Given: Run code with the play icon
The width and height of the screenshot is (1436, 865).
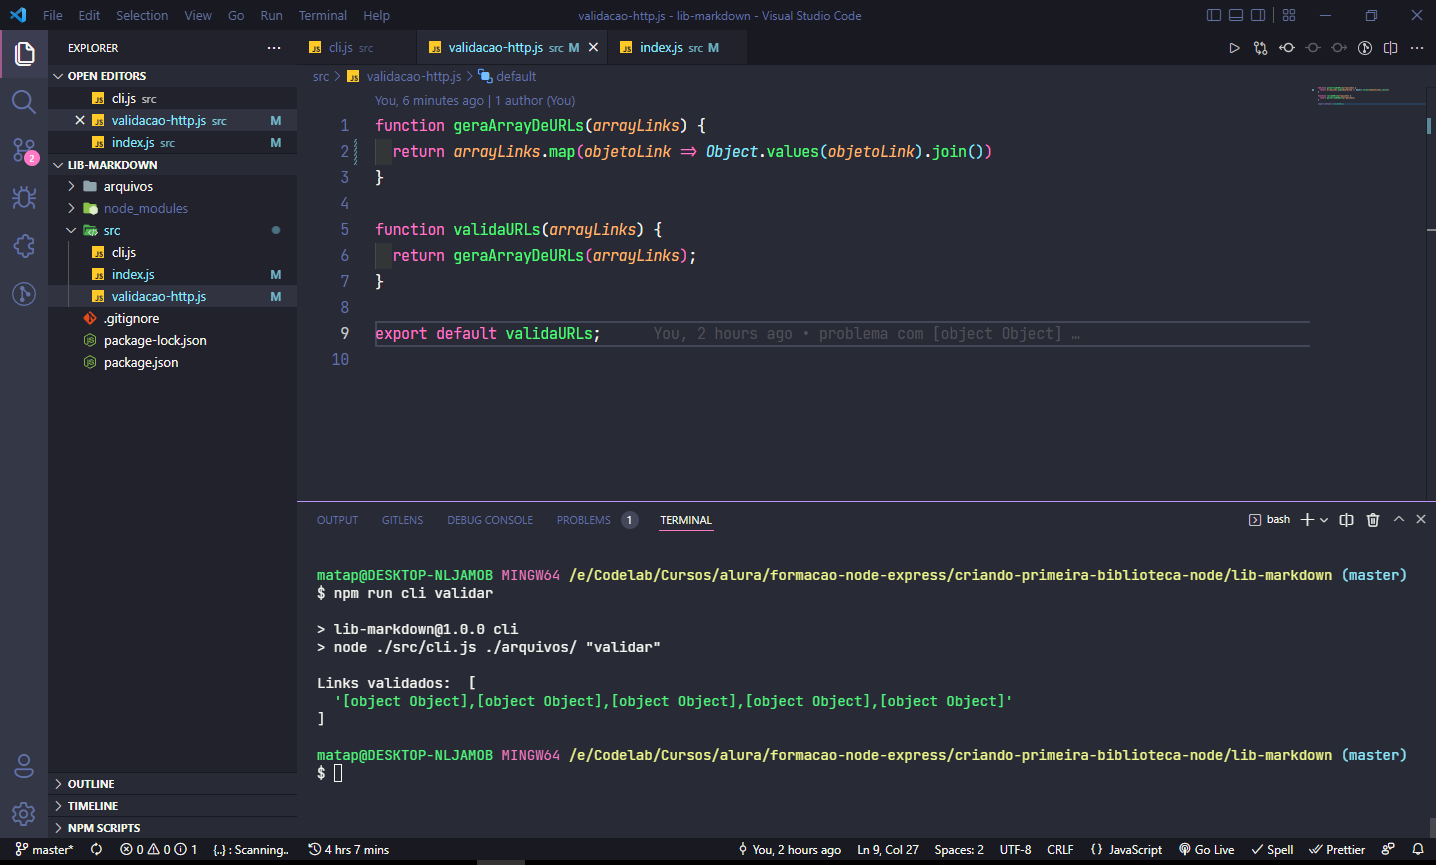Looking at the screenshot, I should tap(1234, 48).
